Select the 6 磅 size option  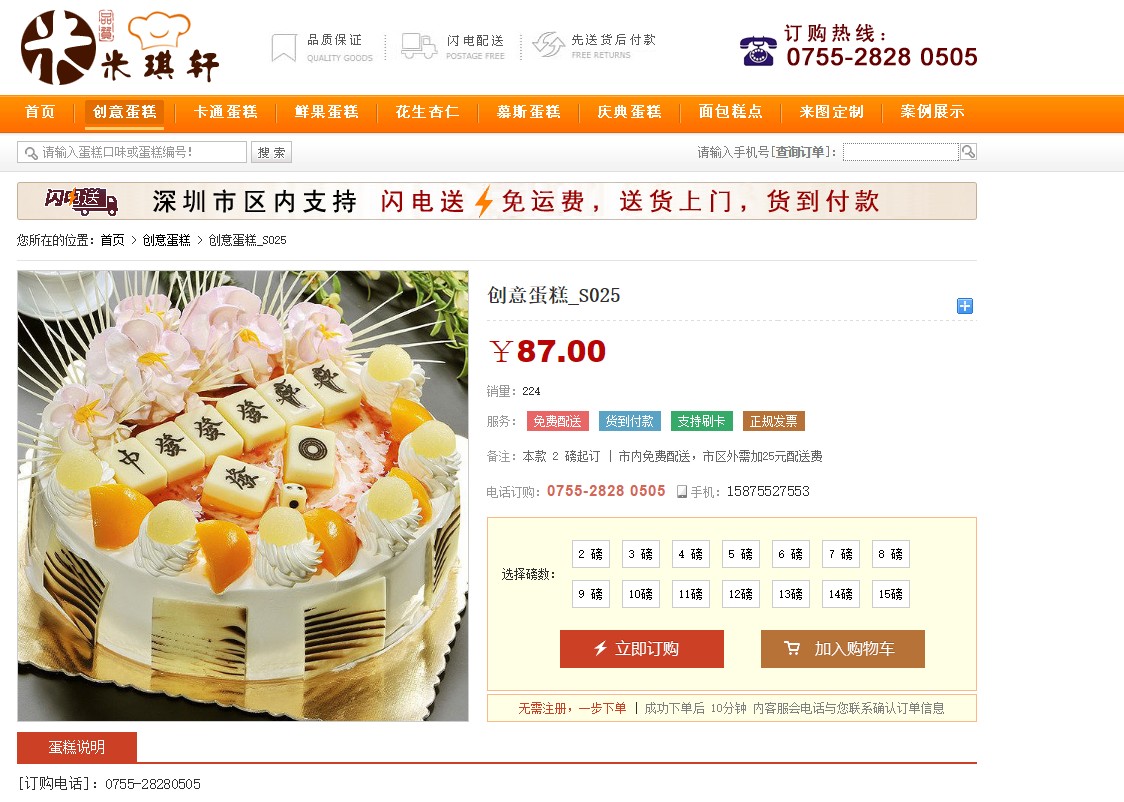pyautogui.click(x=791, y=554)
